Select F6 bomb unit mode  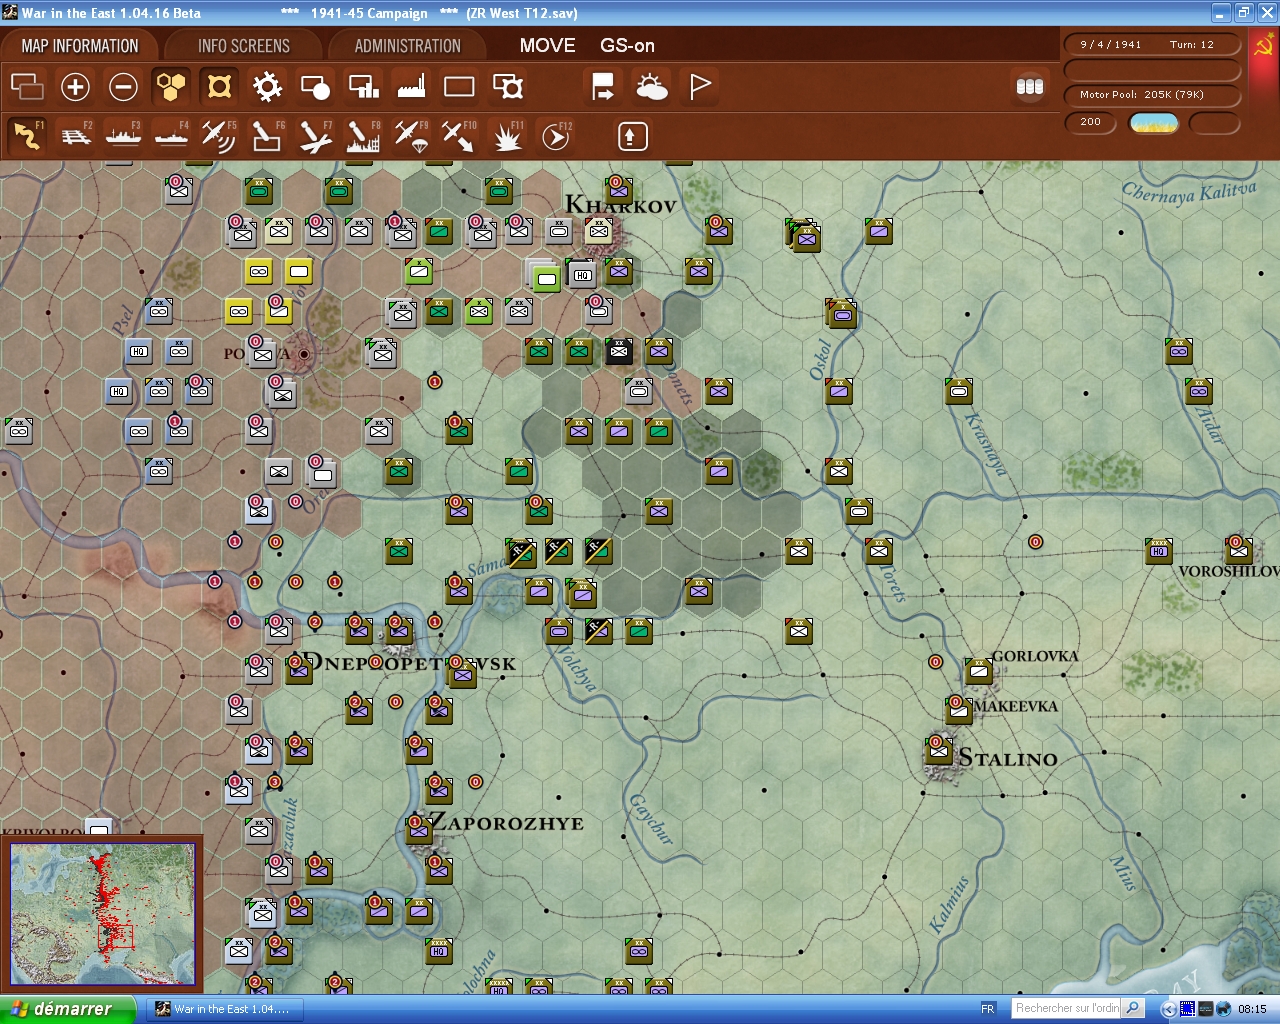[x=267, y=135]
